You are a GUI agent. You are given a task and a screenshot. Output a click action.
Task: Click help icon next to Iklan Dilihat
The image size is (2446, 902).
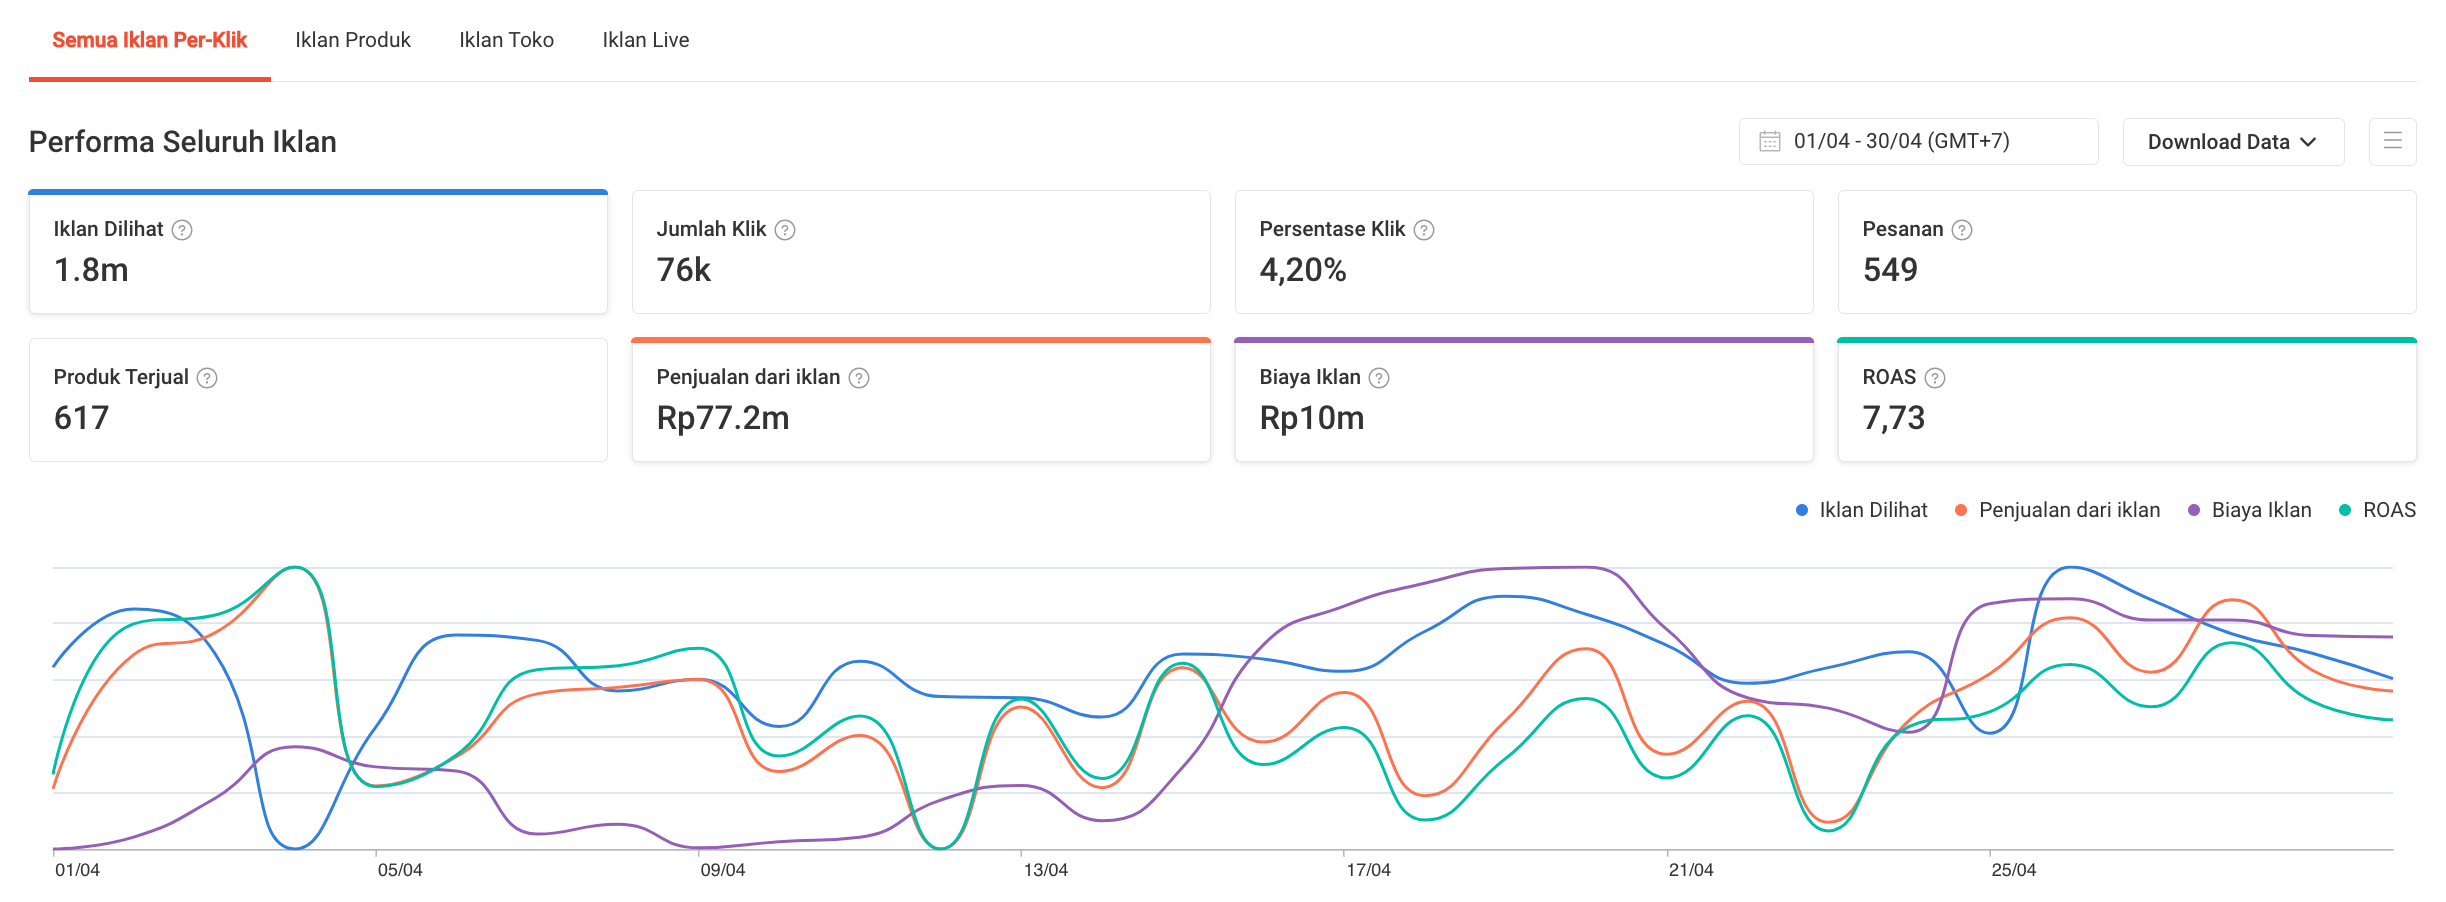tap(182, 230)
